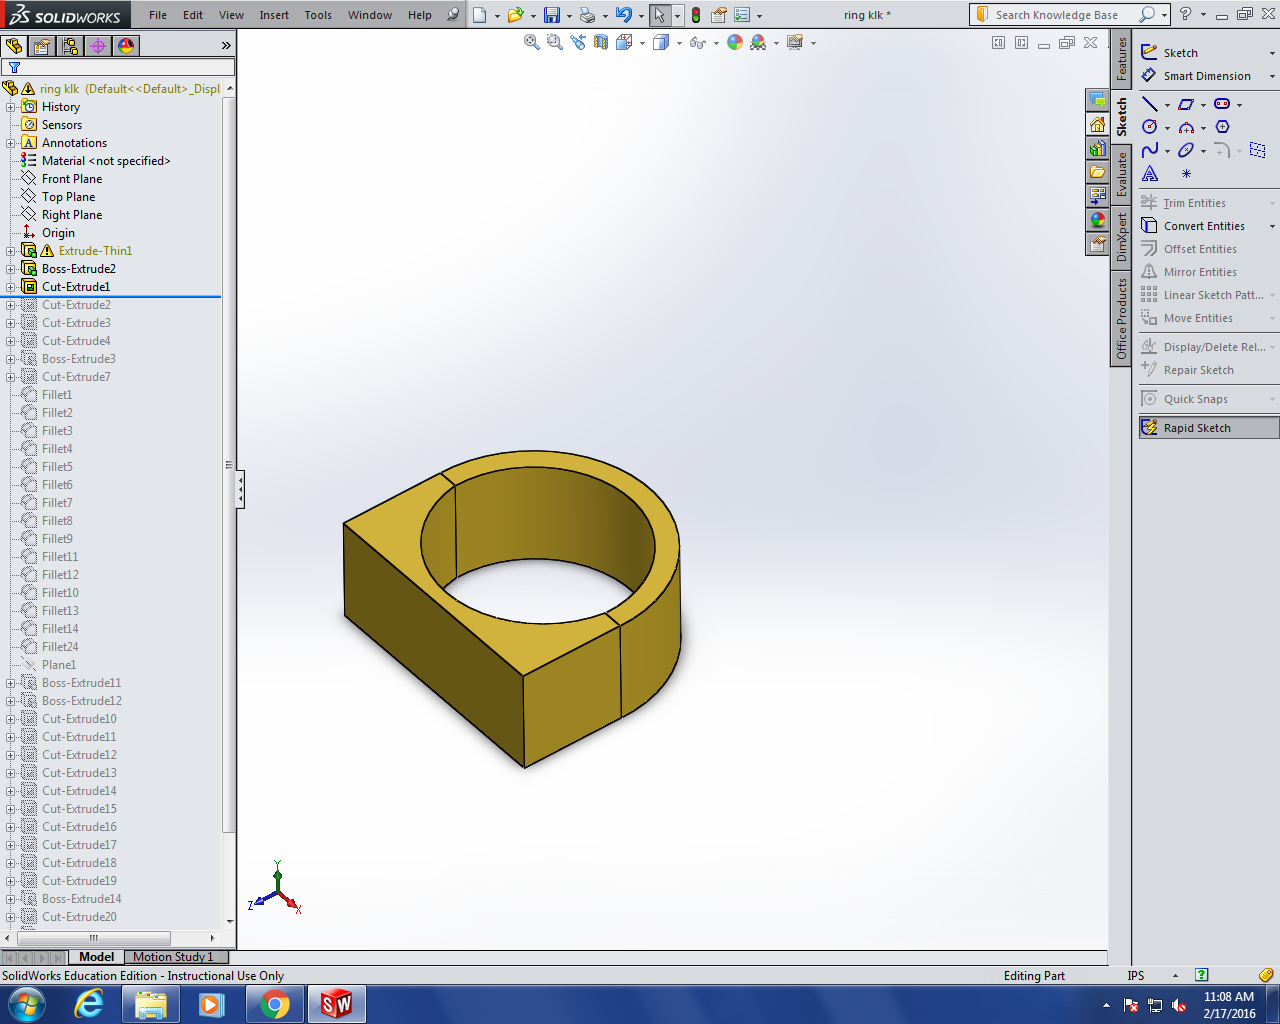Click the Save icon in the toolbar

point(552,15)
